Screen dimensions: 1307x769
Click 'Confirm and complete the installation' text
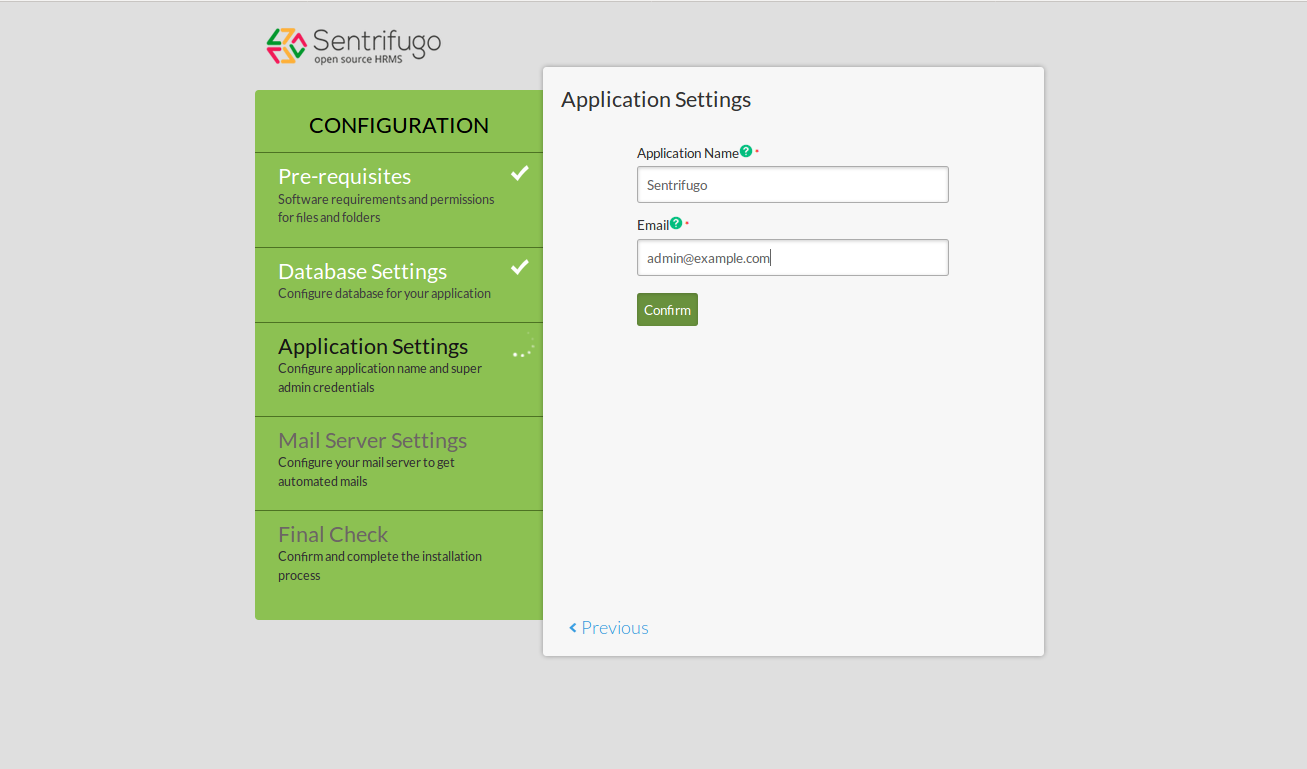click(x=380, y=565)
